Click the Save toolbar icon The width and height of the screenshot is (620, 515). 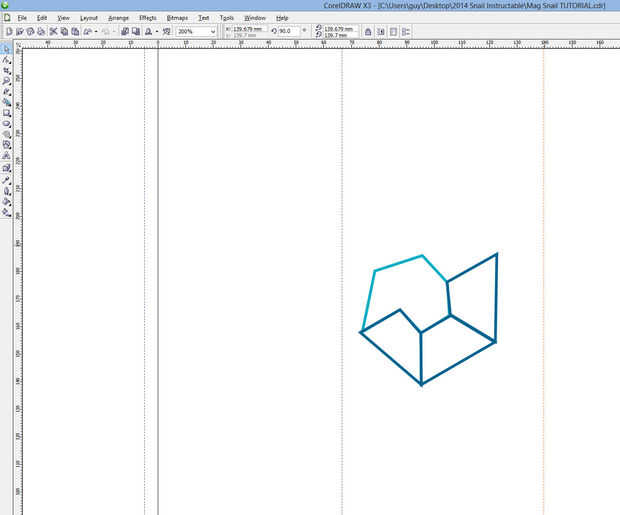[30, 31]
